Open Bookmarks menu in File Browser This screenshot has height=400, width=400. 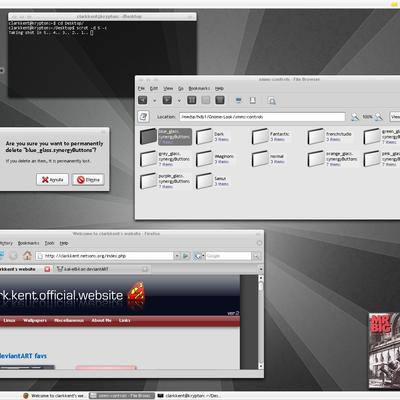tap(199, 88)
